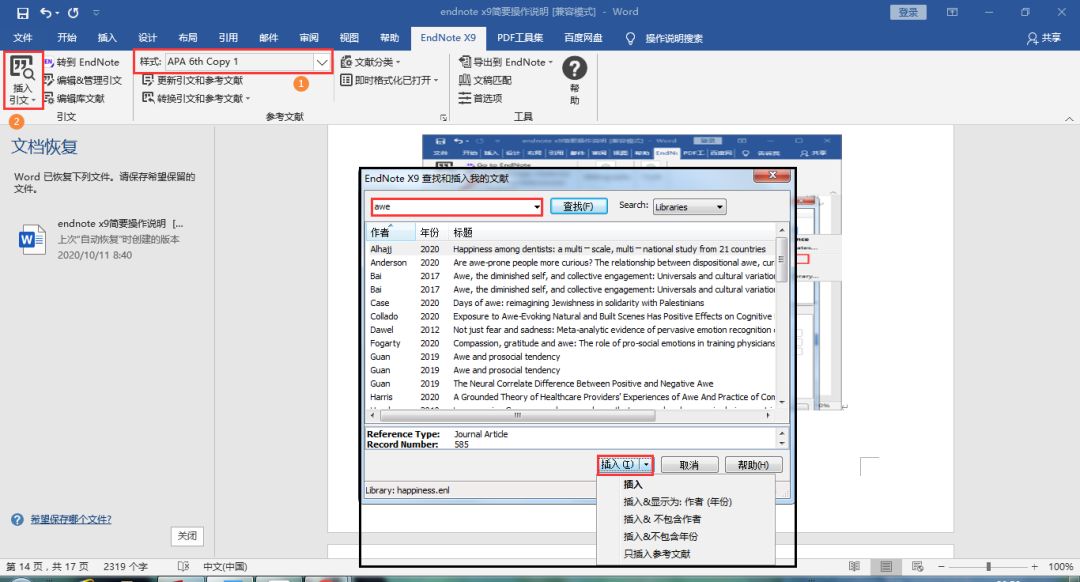This screenshot has height=582, width=1080.
Task: Switch to the 审阅 ribbon tab
Action: [309, 38]
